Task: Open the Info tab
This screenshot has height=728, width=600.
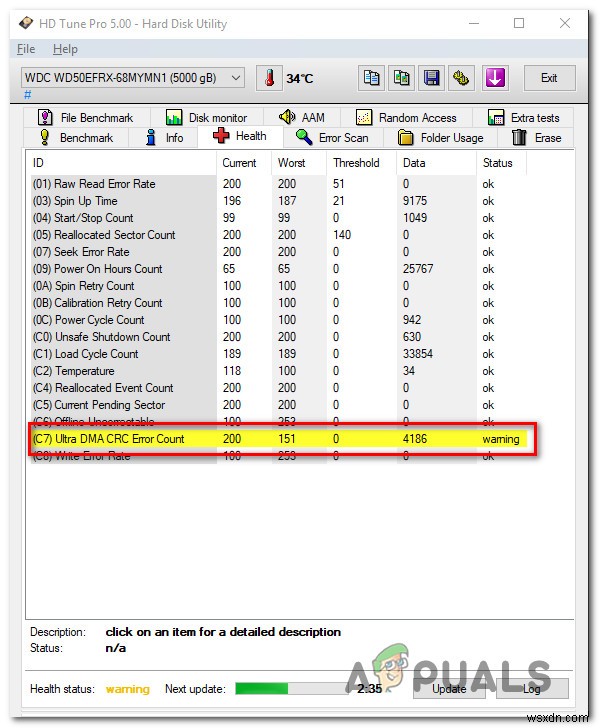Action: (164, 138)
